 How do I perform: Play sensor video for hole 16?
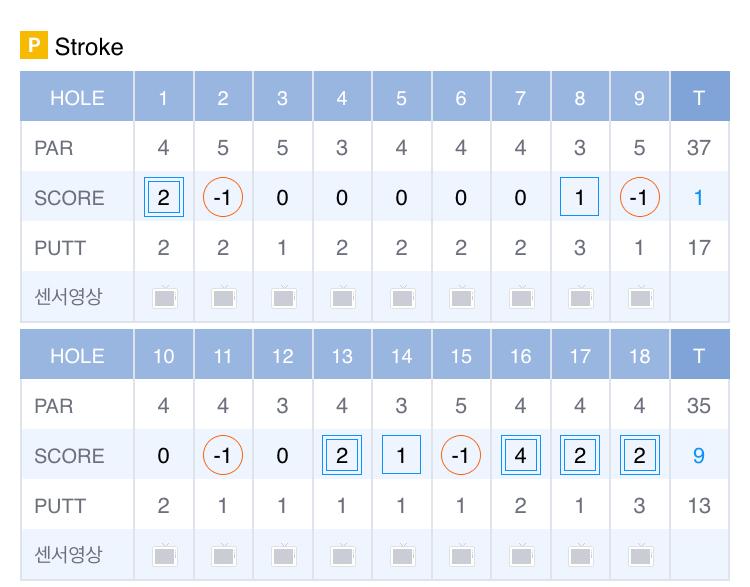(520, 555)
